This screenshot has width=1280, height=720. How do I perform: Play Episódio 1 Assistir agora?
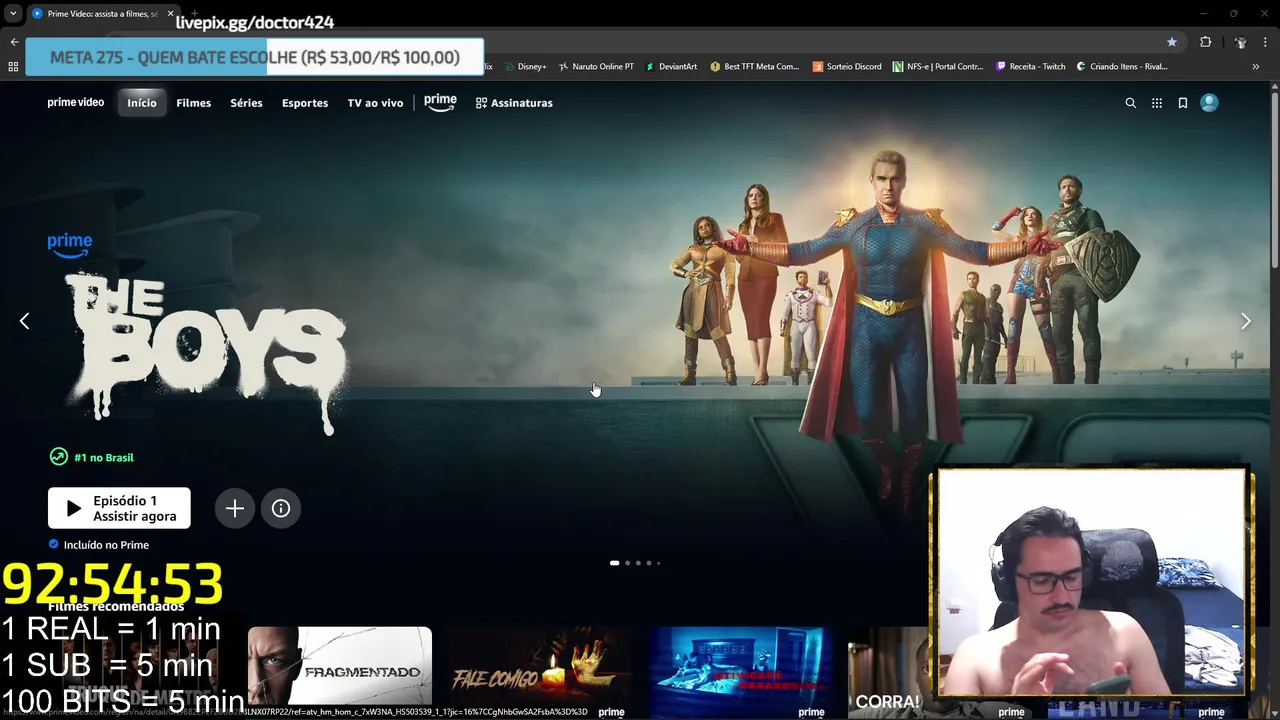click(119, 508)
